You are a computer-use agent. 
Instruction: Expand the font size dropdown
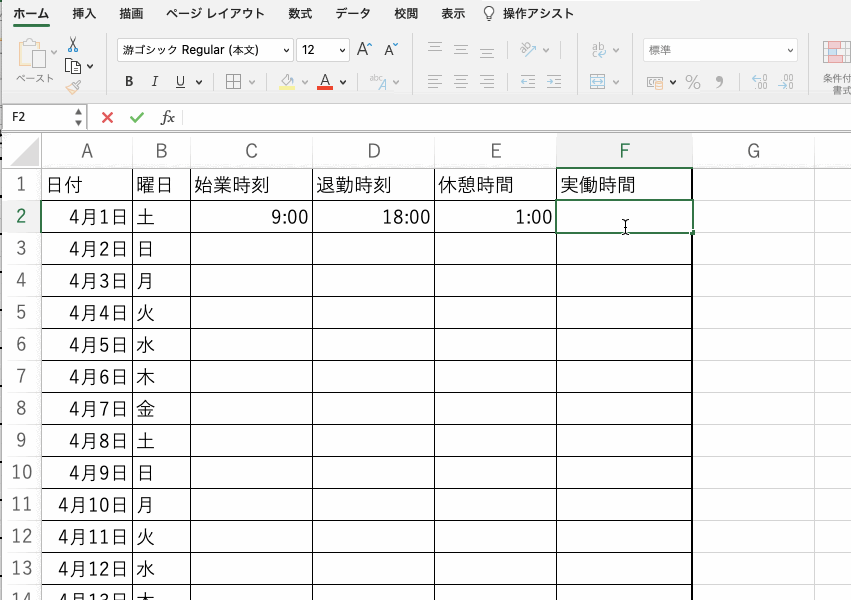tap(342, 50)
